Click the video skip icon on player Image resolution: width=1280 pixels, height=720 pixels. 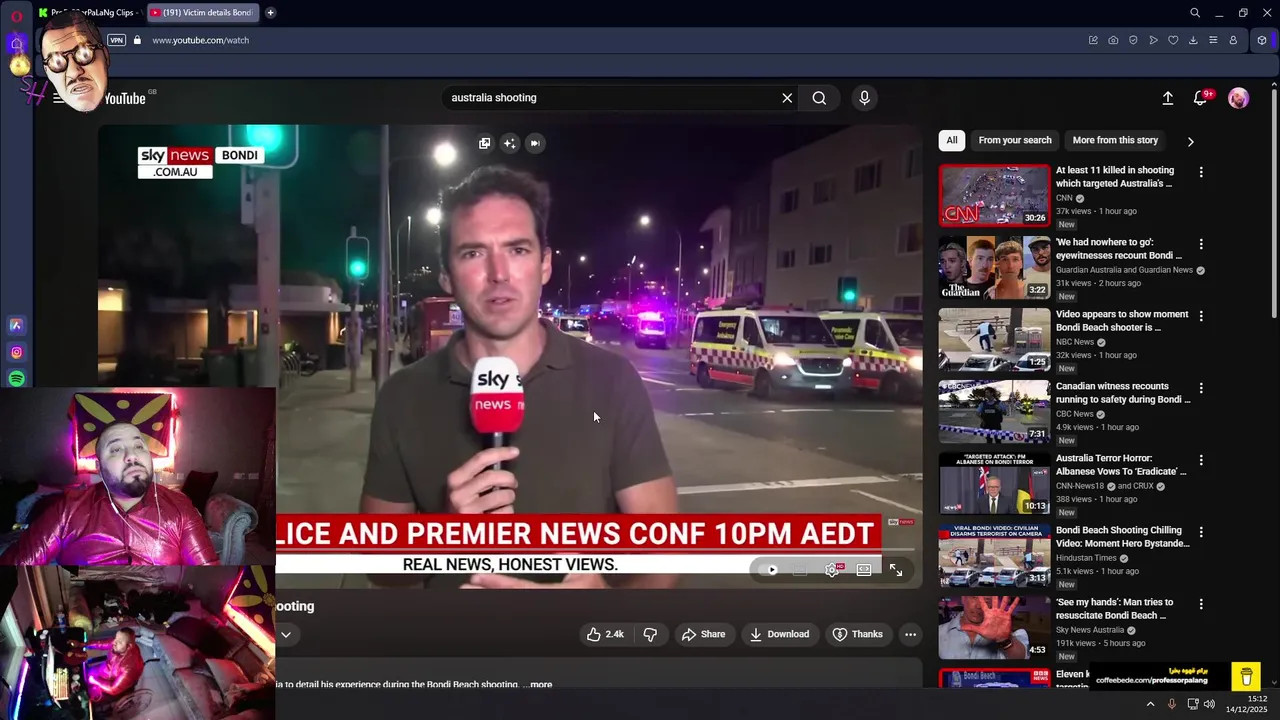coord(535,143)
